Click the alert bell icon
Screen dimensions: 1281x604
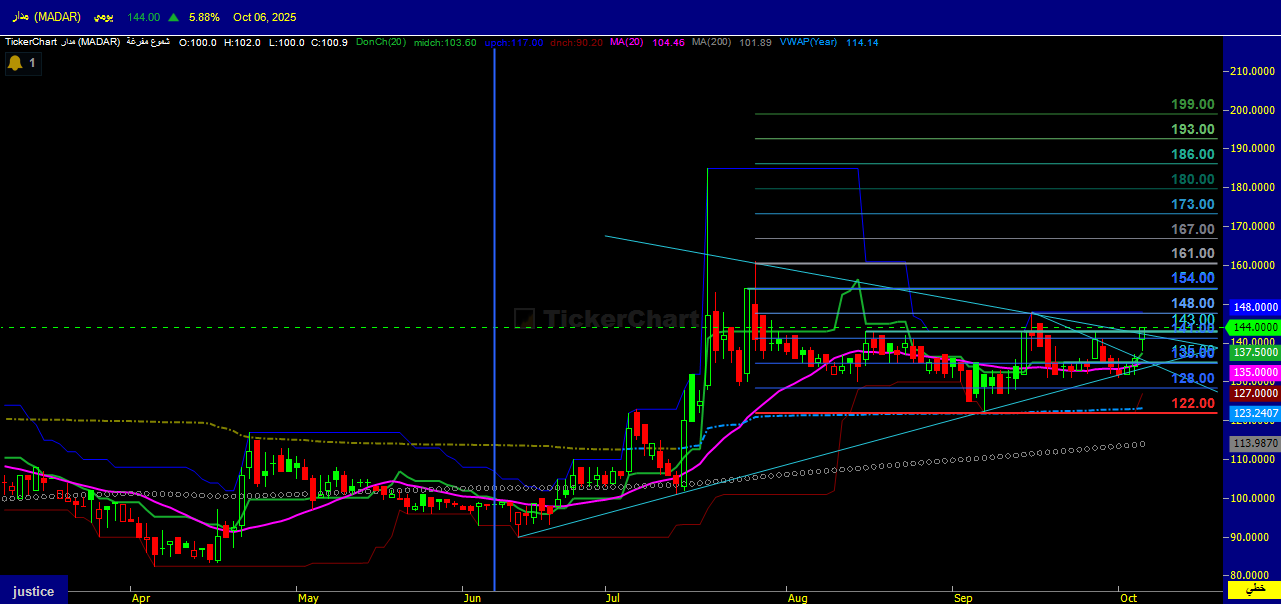[x=15, y=63]
